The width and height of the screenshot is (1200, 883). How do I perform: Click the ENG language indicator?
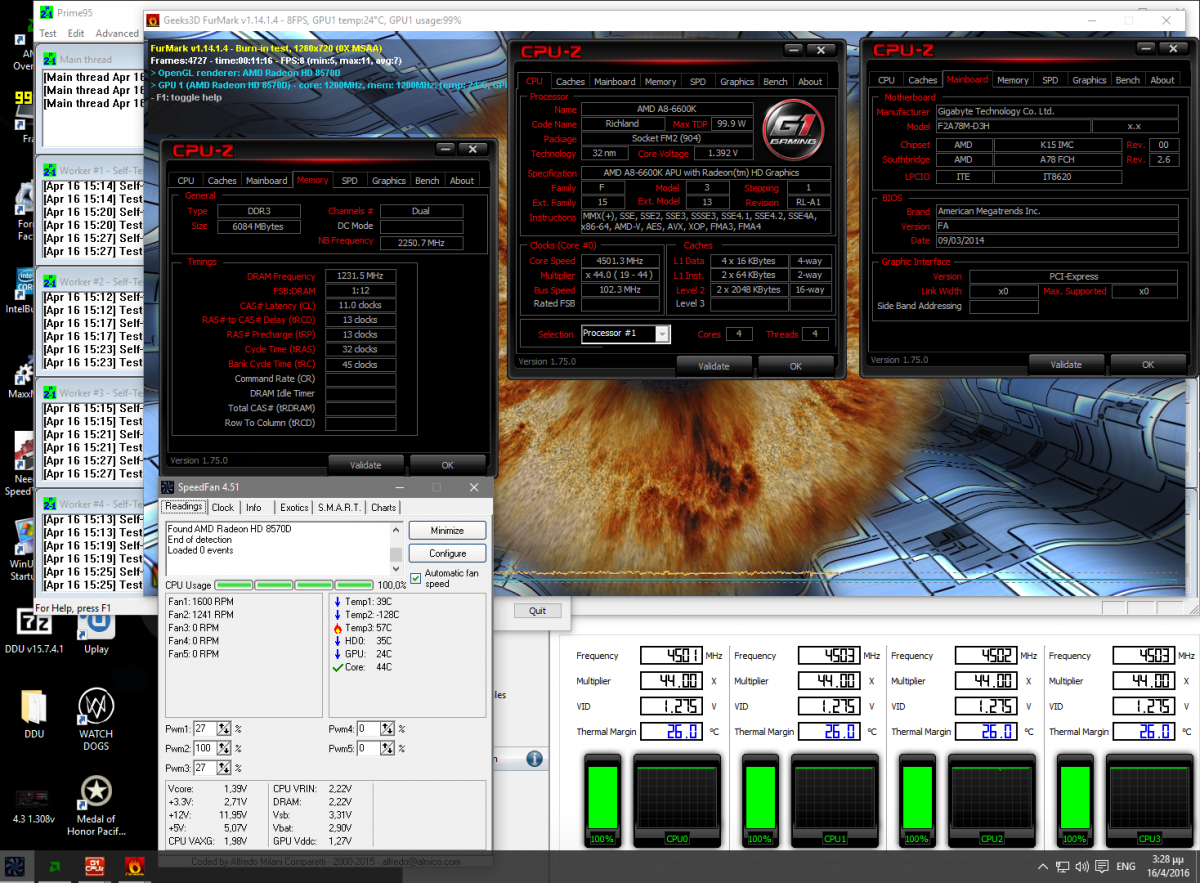[x=1126, y=867]
